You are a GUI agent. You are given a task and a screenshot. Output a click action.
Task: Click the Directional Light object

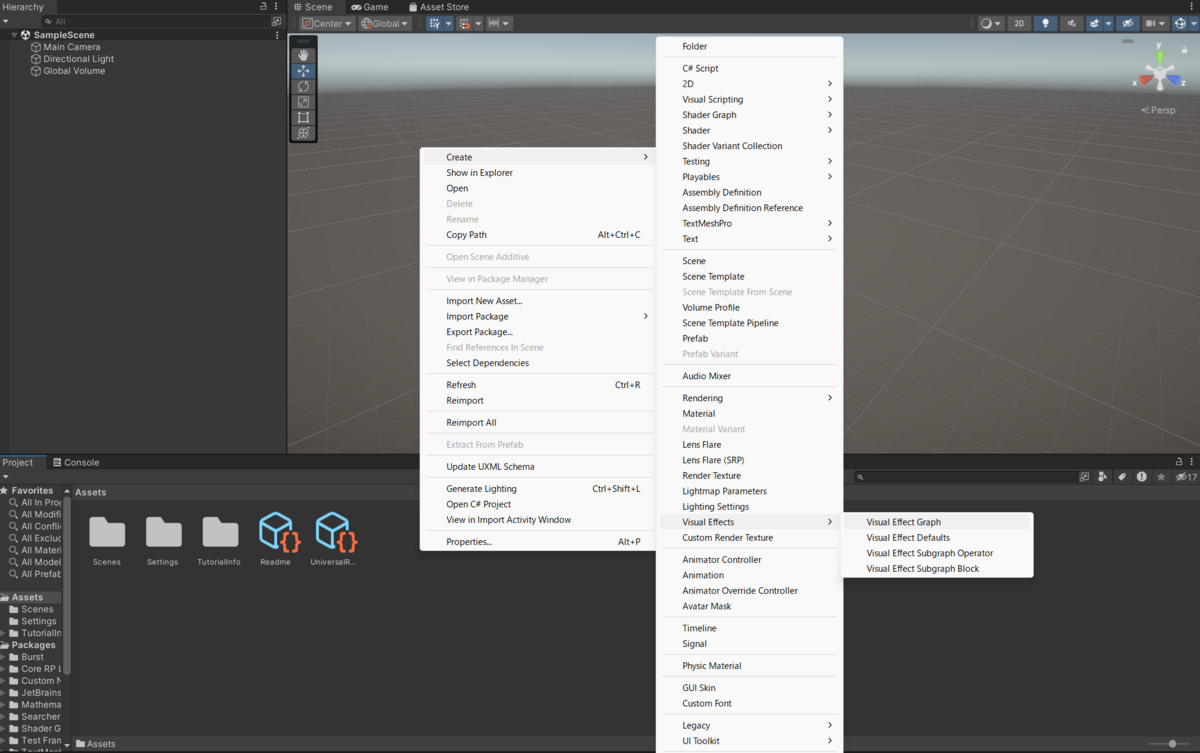[x=79, y=59]
